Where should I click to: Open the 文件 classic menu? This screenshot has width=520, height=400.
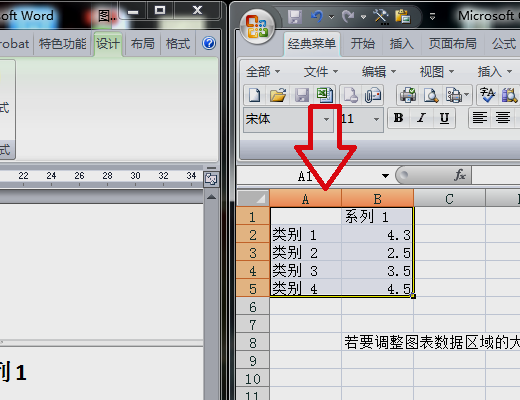pyautogui.click(x=321, y=71)
